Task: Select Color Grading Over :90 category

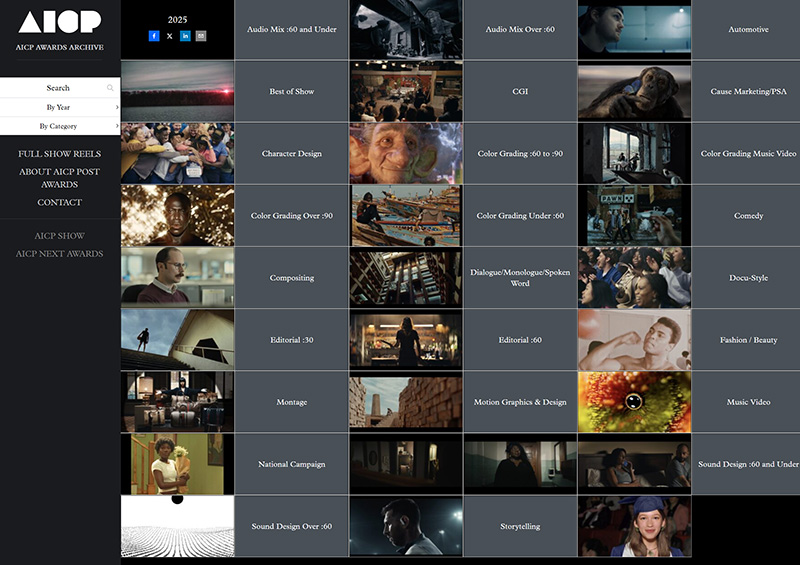Action: (292, 215)
